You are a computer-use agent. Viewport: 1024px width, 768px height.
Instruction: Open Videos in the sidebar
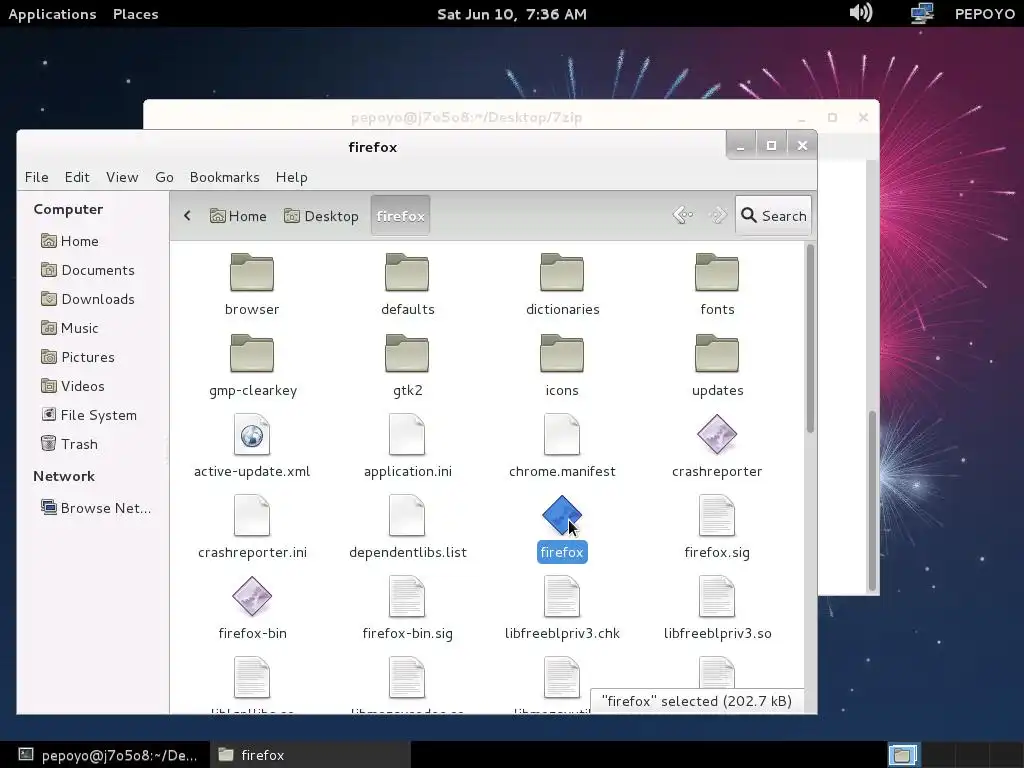[x=72, y=386]
